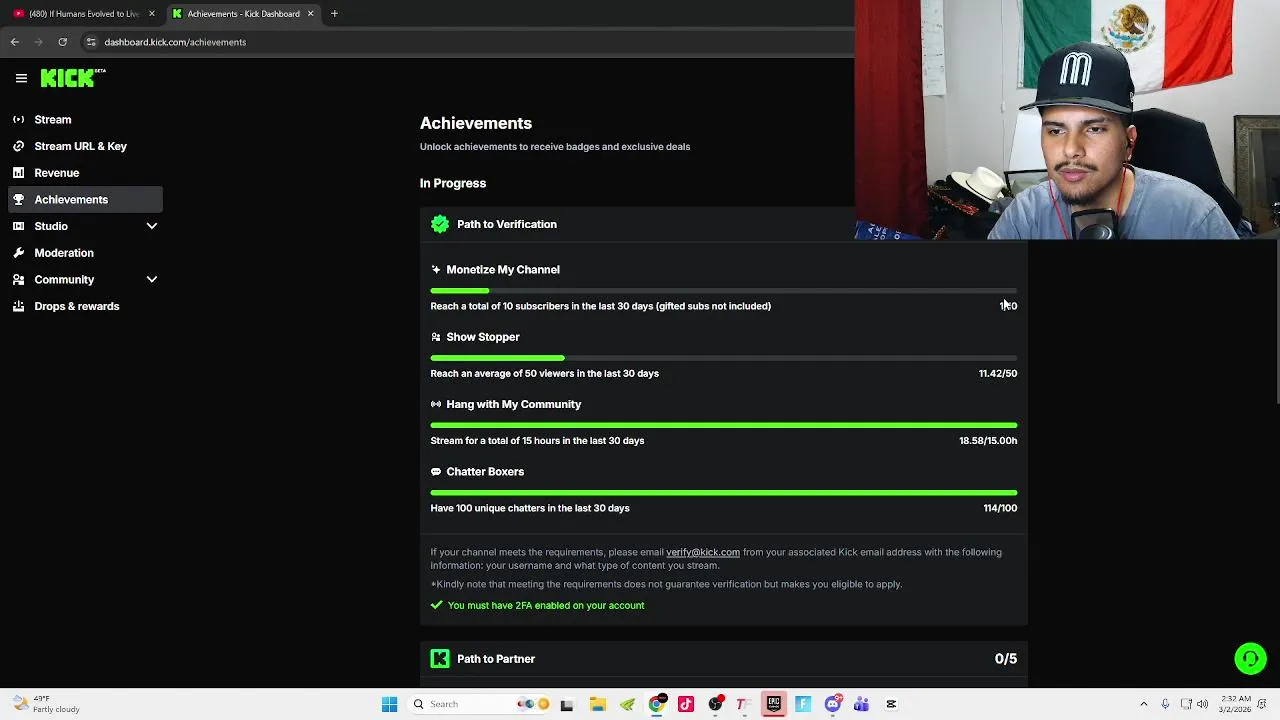
Task: Open the Windows Start menu
Action: tap(389, 704)
